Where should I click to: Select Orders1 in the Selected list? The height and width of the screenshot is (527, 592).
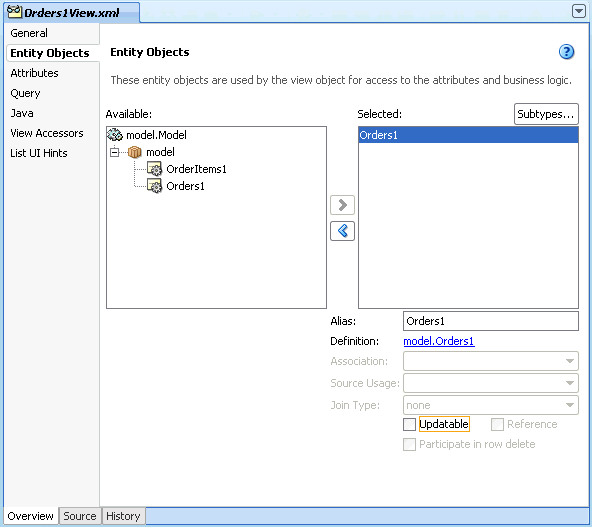tap(468, 135)
